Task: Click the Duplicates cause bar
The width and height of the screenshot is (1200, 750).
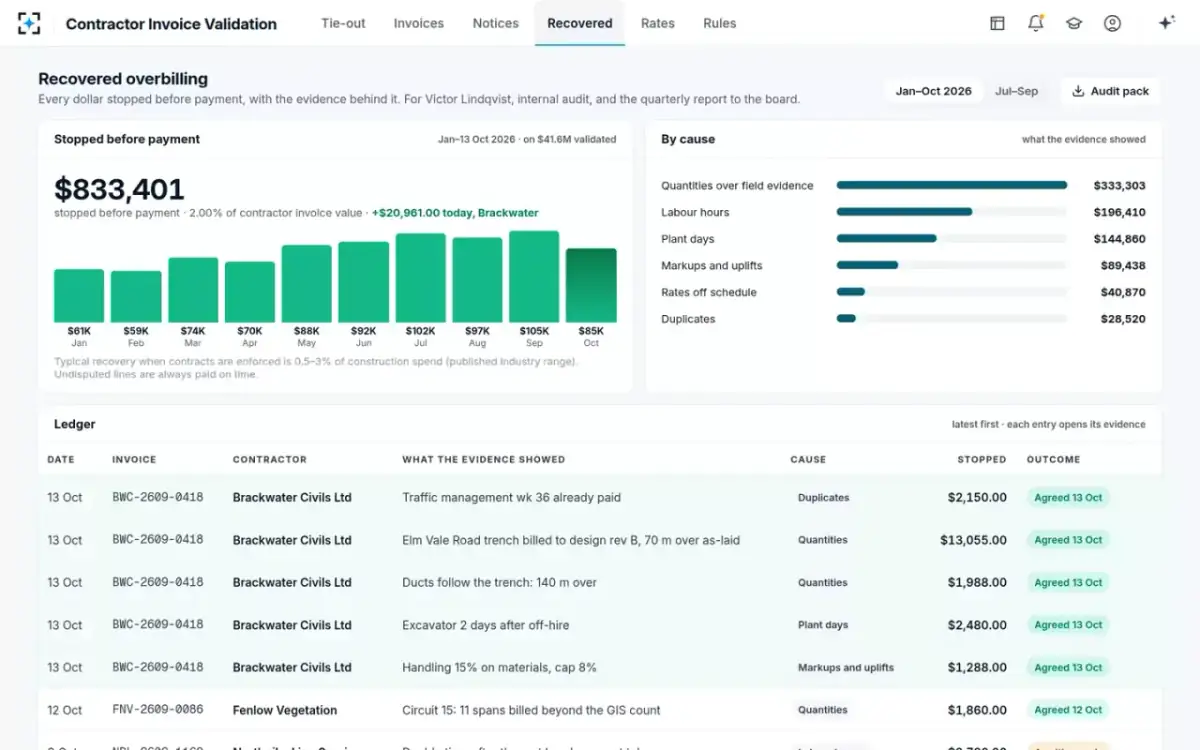Action: click(846, 319)
